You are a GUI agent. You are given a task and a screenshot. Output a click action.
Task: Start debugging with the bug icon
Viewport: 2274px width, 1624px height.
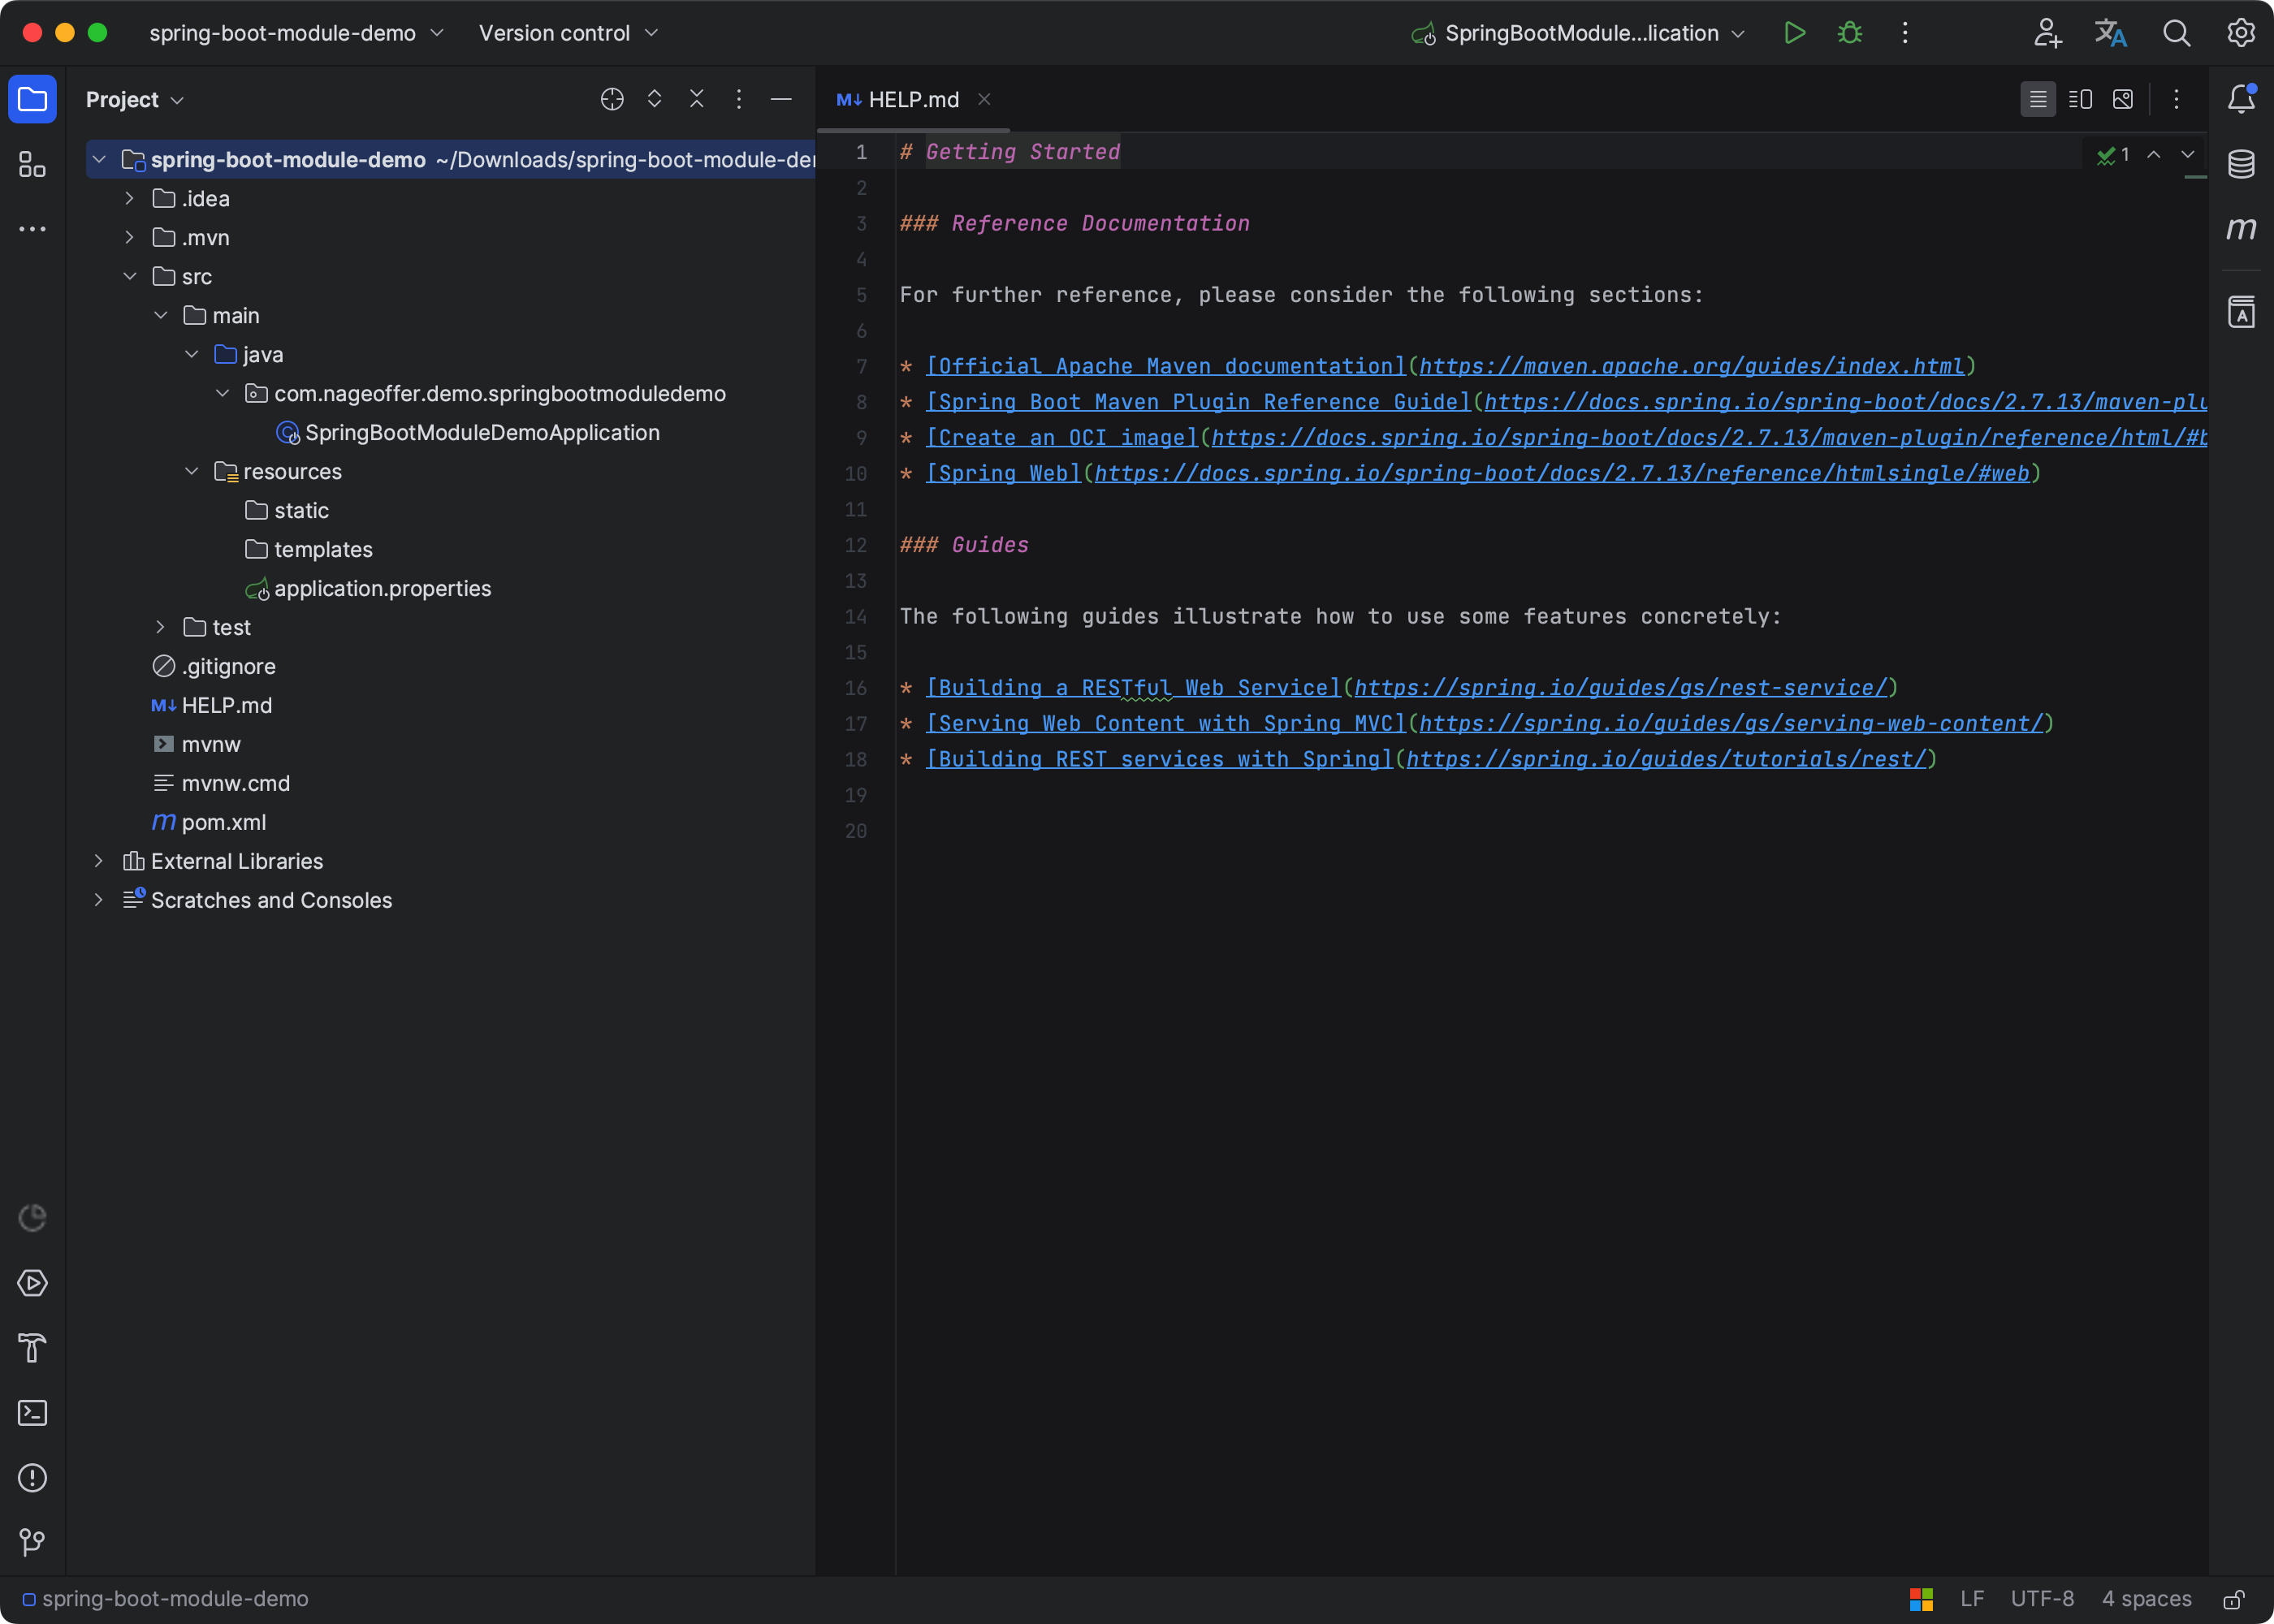point(1850,33)
